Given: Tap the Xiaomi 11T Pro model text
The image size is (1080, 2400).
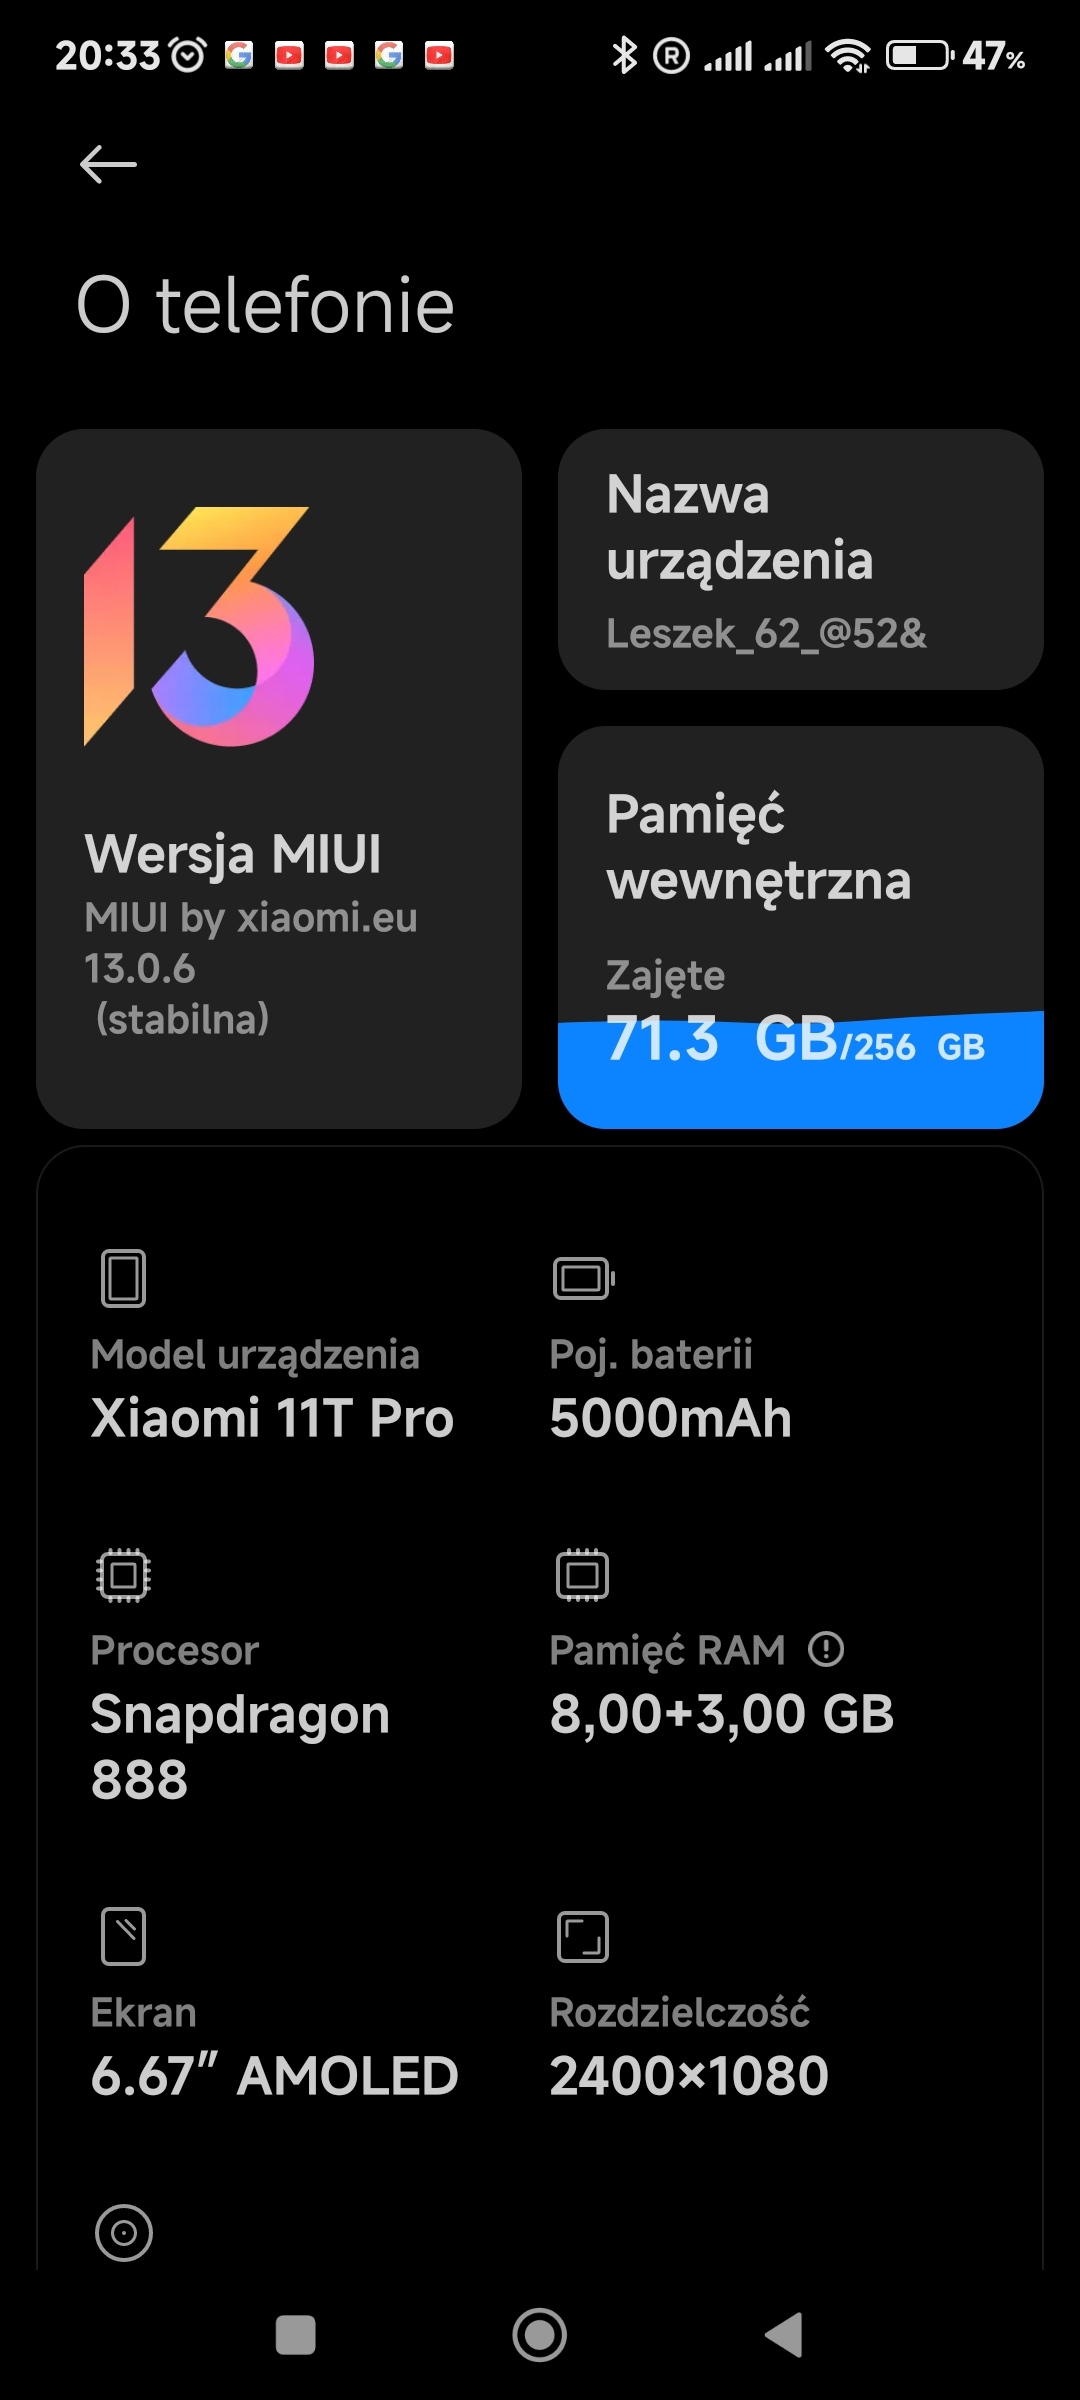Looking at the screenshot, I should 272,1418.
